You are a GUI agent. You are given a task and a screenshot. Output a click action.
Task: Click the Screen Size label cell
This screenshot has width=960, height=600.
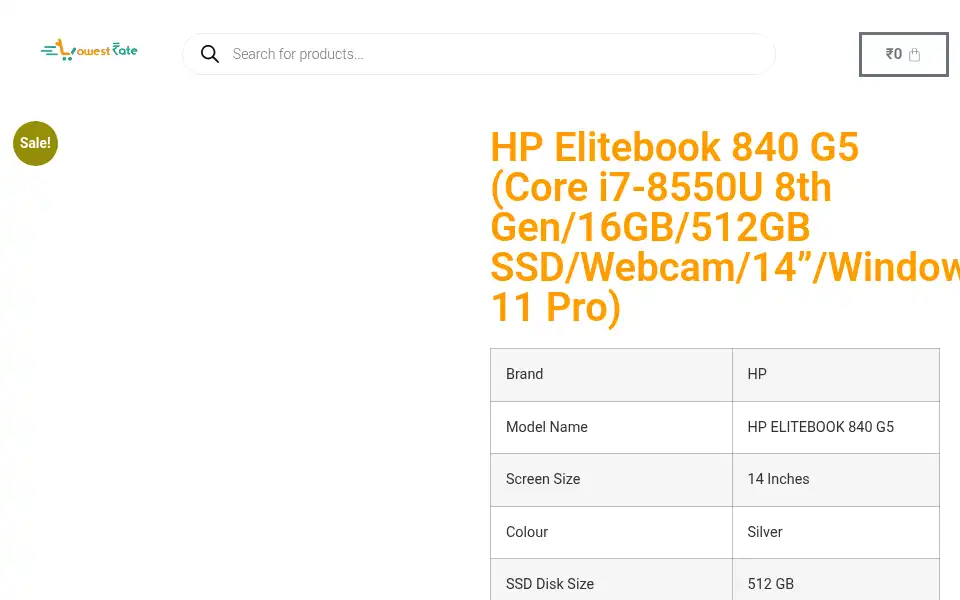tap(611, 480)
